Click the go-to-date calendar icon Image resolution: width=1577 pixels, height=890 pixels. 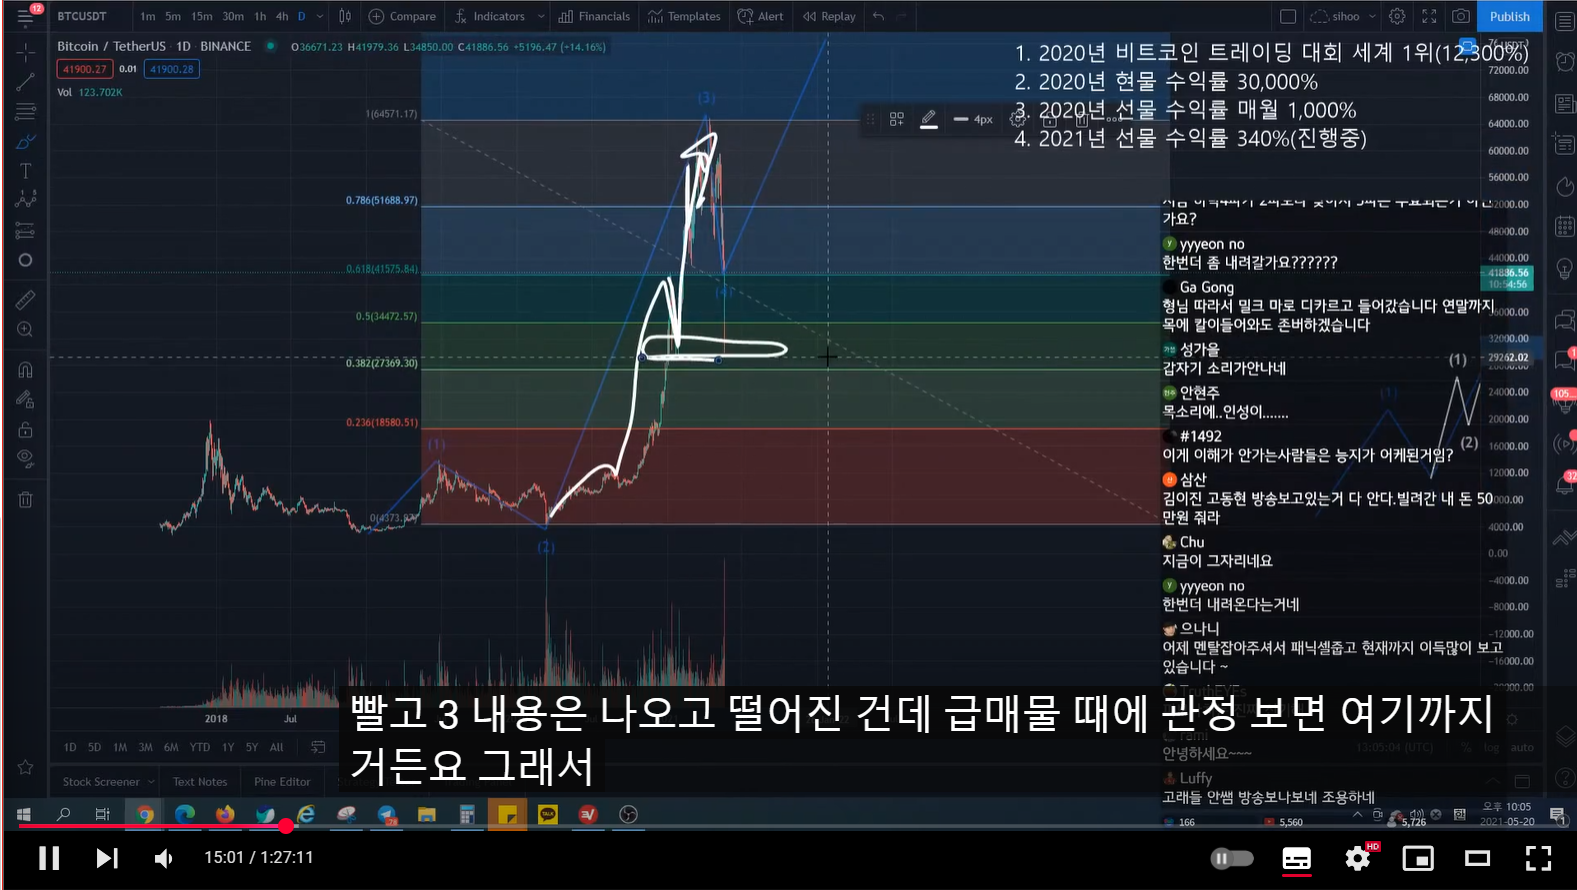pos(318,747)
